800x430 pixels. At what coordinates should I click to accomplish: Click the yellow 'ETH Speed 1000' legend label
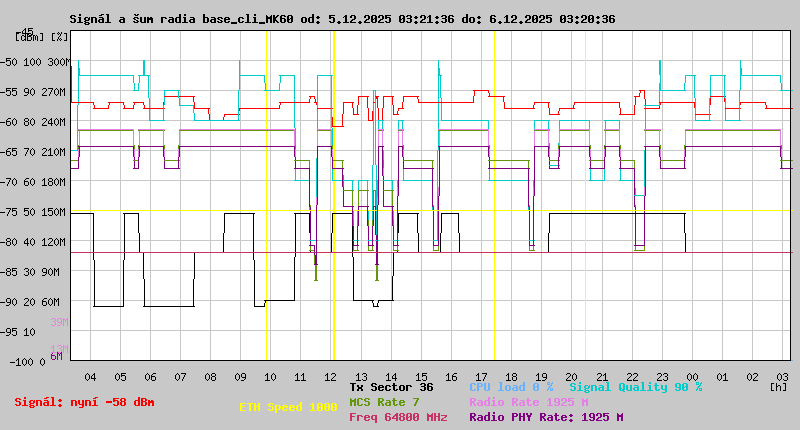pos(288,408)
